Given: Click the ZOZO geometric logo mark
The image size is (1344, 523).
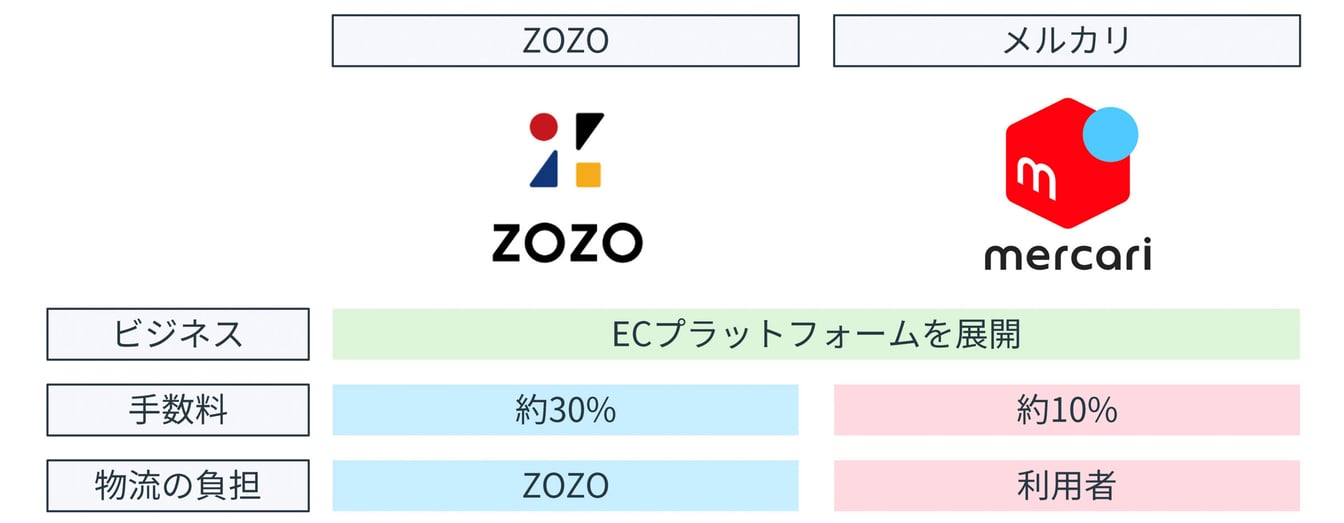Looking at the screenshot, I should pyautogui.click(x=566, y=150).
